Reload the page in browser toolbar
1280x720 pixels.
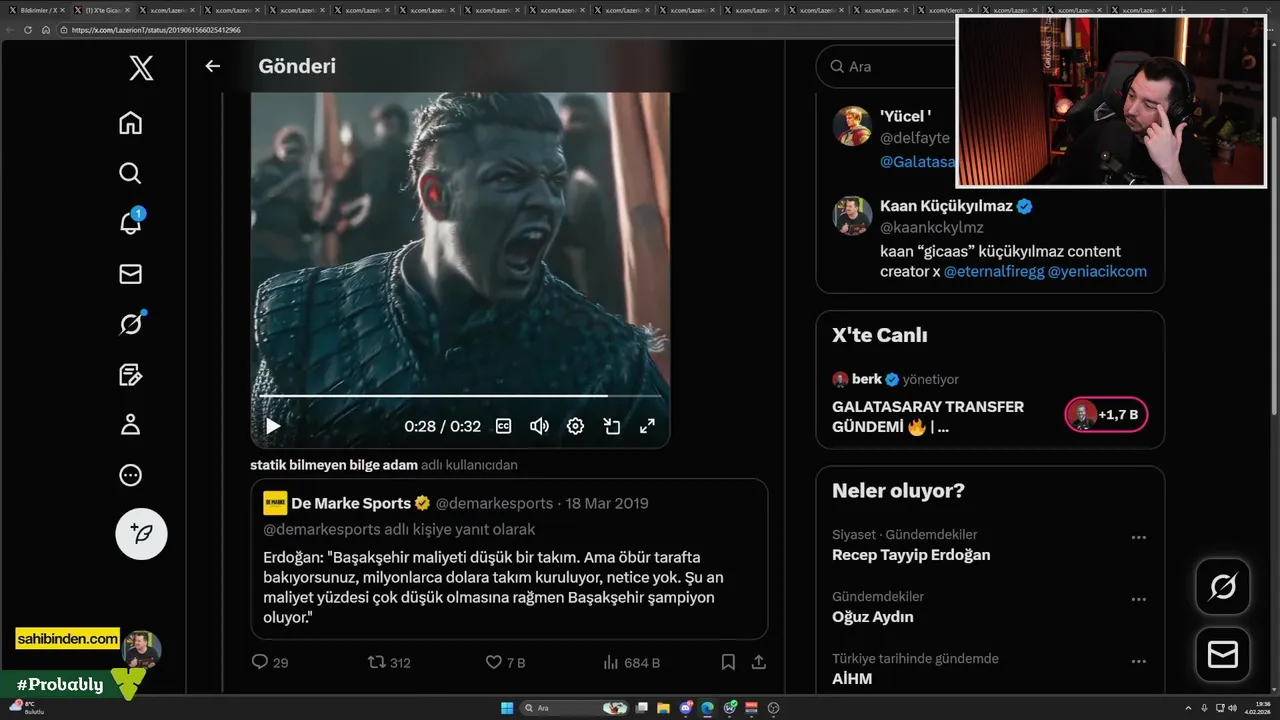coord(28,30)
